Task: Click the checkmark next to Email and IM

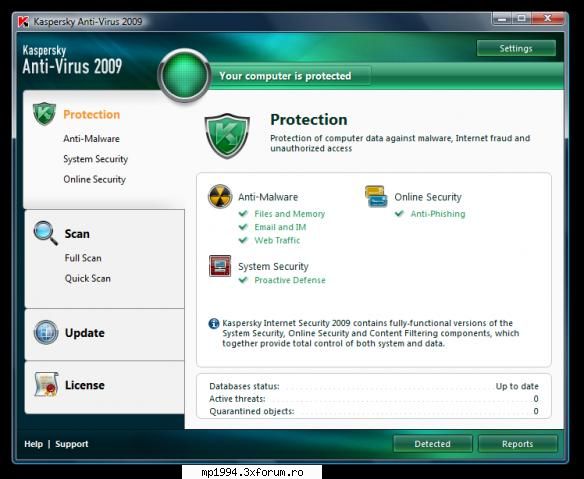Action: pyautogui.click(x=243, y=227)
